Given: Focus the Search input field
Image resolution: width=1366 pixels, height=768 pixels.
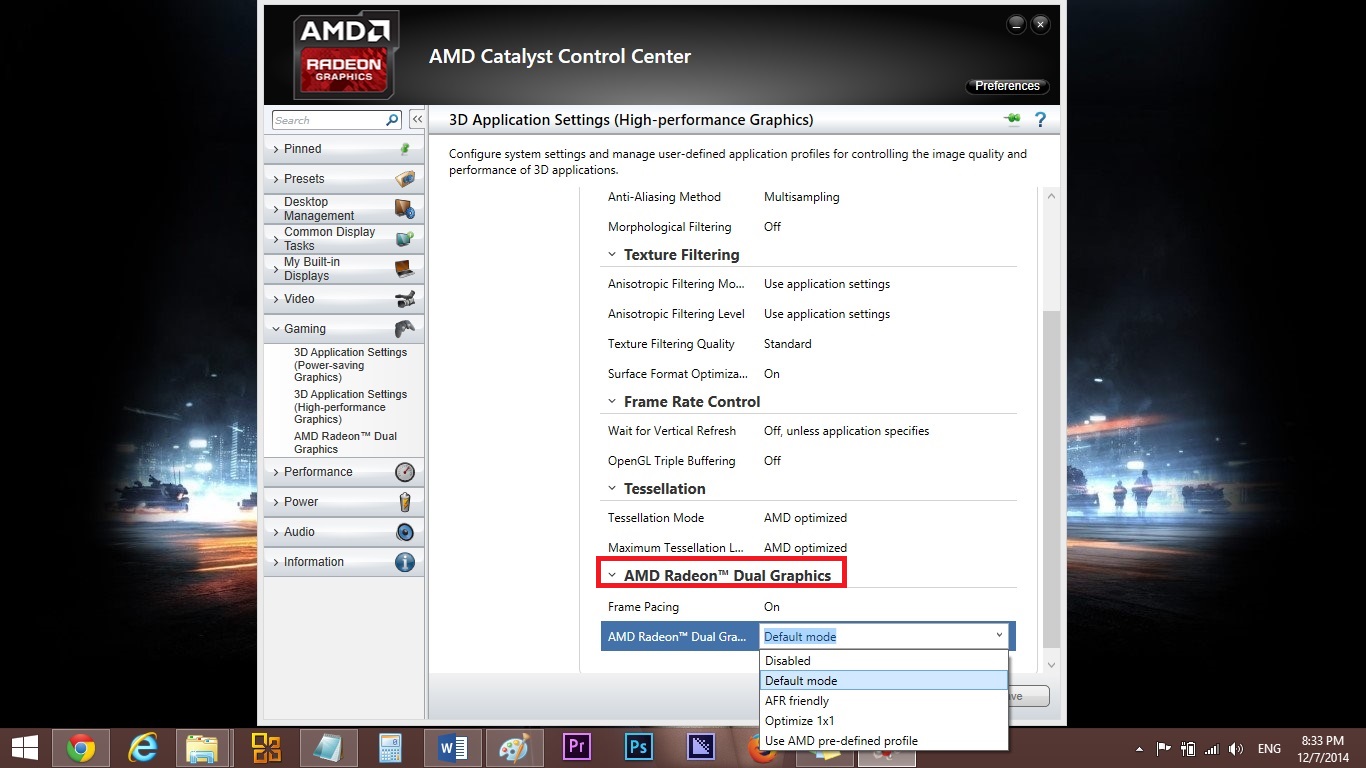Looking at the screenshot, I should click(x=328, y=120).
